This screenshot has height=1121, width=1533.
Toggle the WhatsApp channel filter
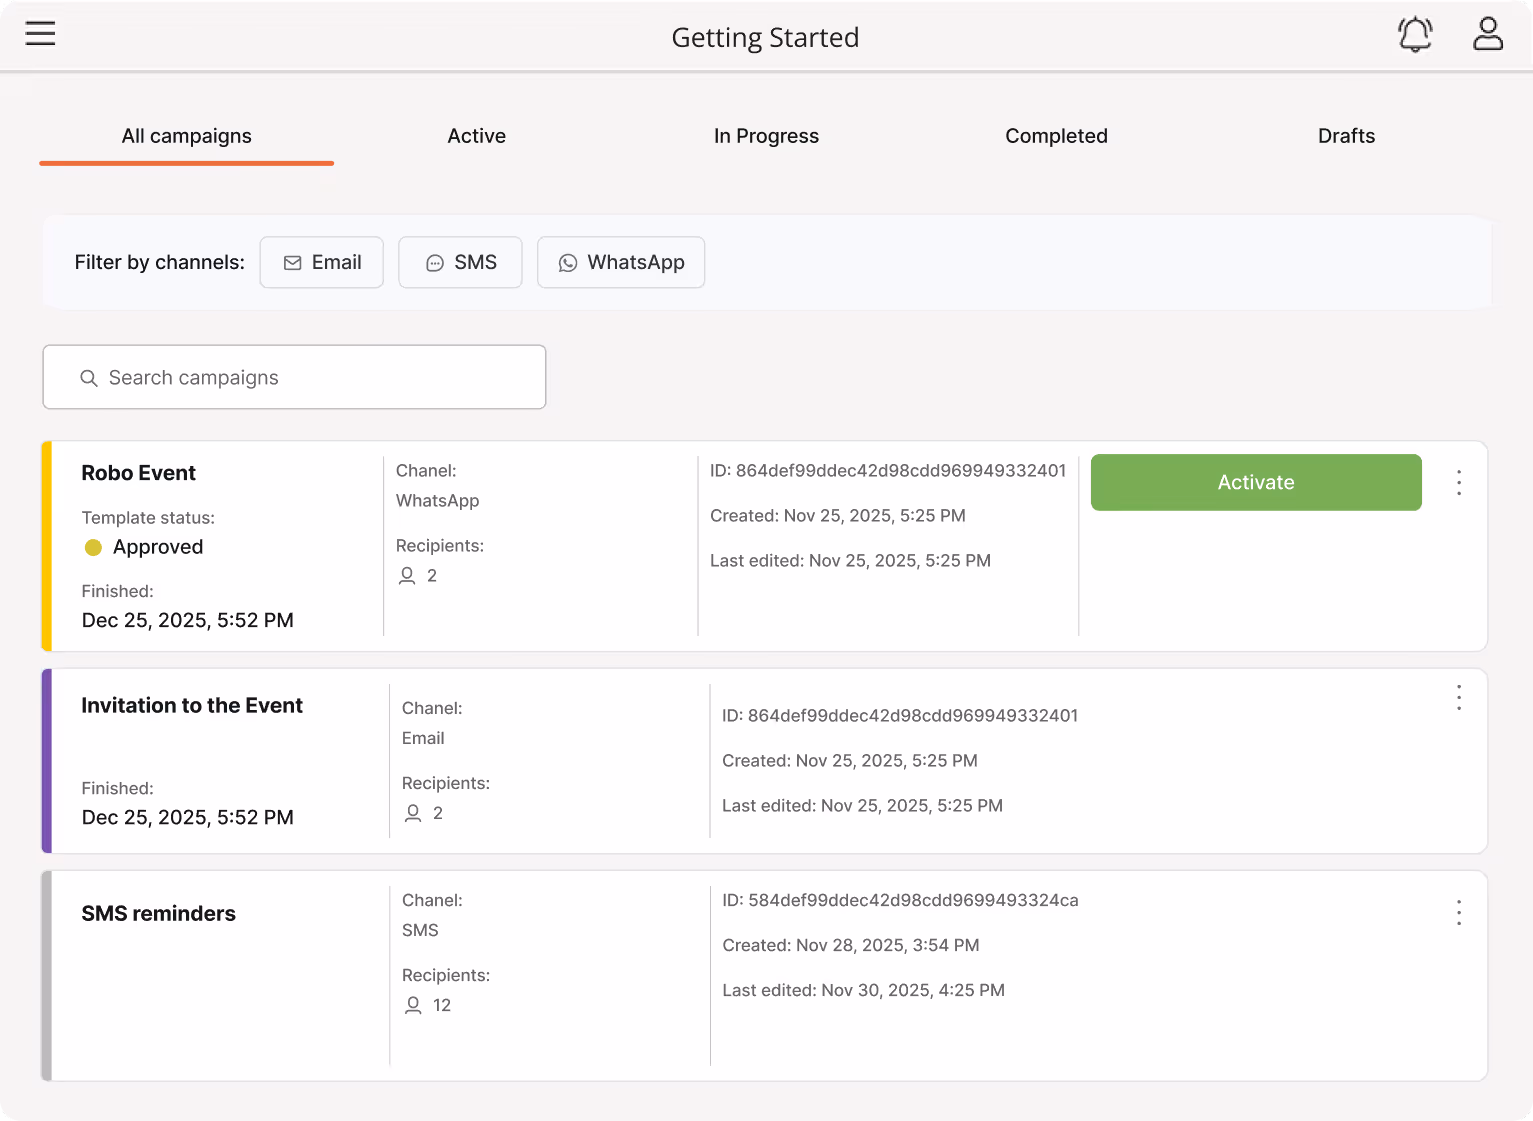[x=621, y=262]
